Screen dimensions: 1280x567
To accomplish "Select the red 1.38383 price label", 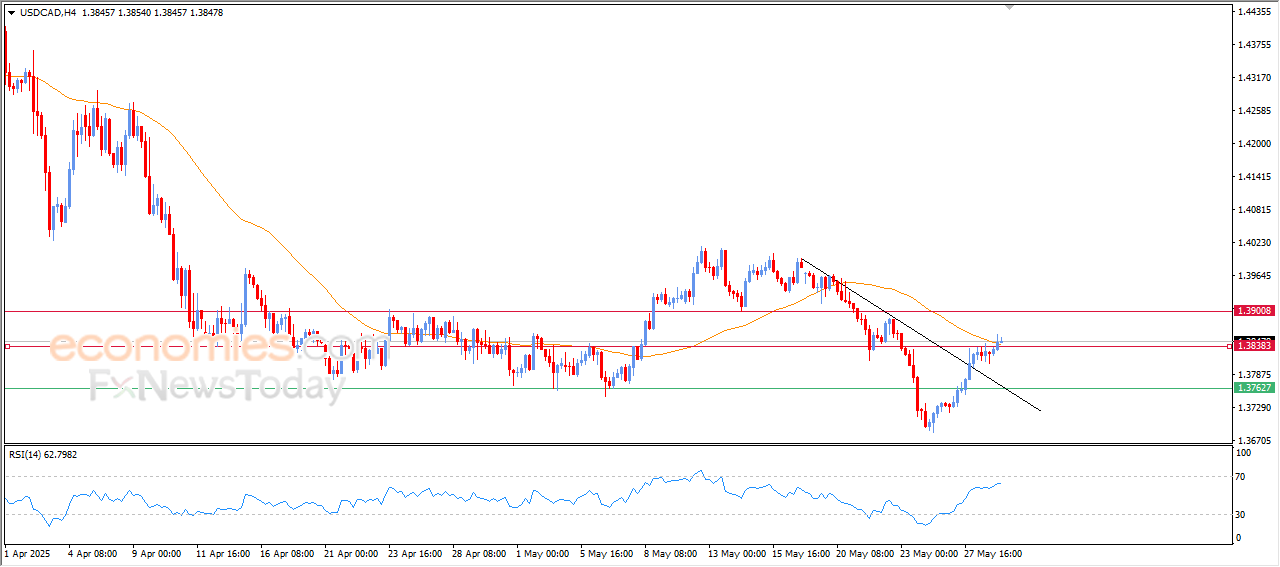I will coord(1253,345).
